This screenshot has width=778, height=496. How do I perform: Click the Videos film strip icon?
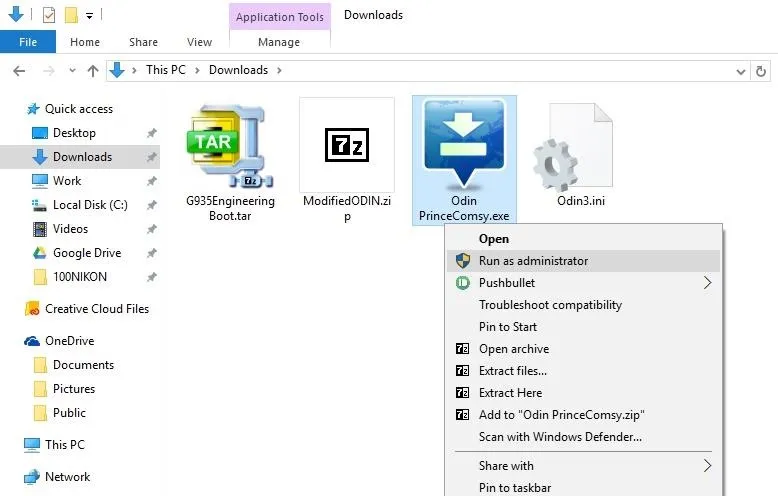[x=40, y=229]
